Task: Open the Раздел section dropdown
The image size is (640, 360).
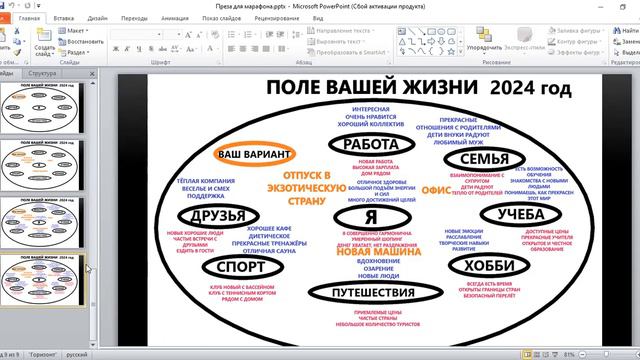Action: coord(74,52)
